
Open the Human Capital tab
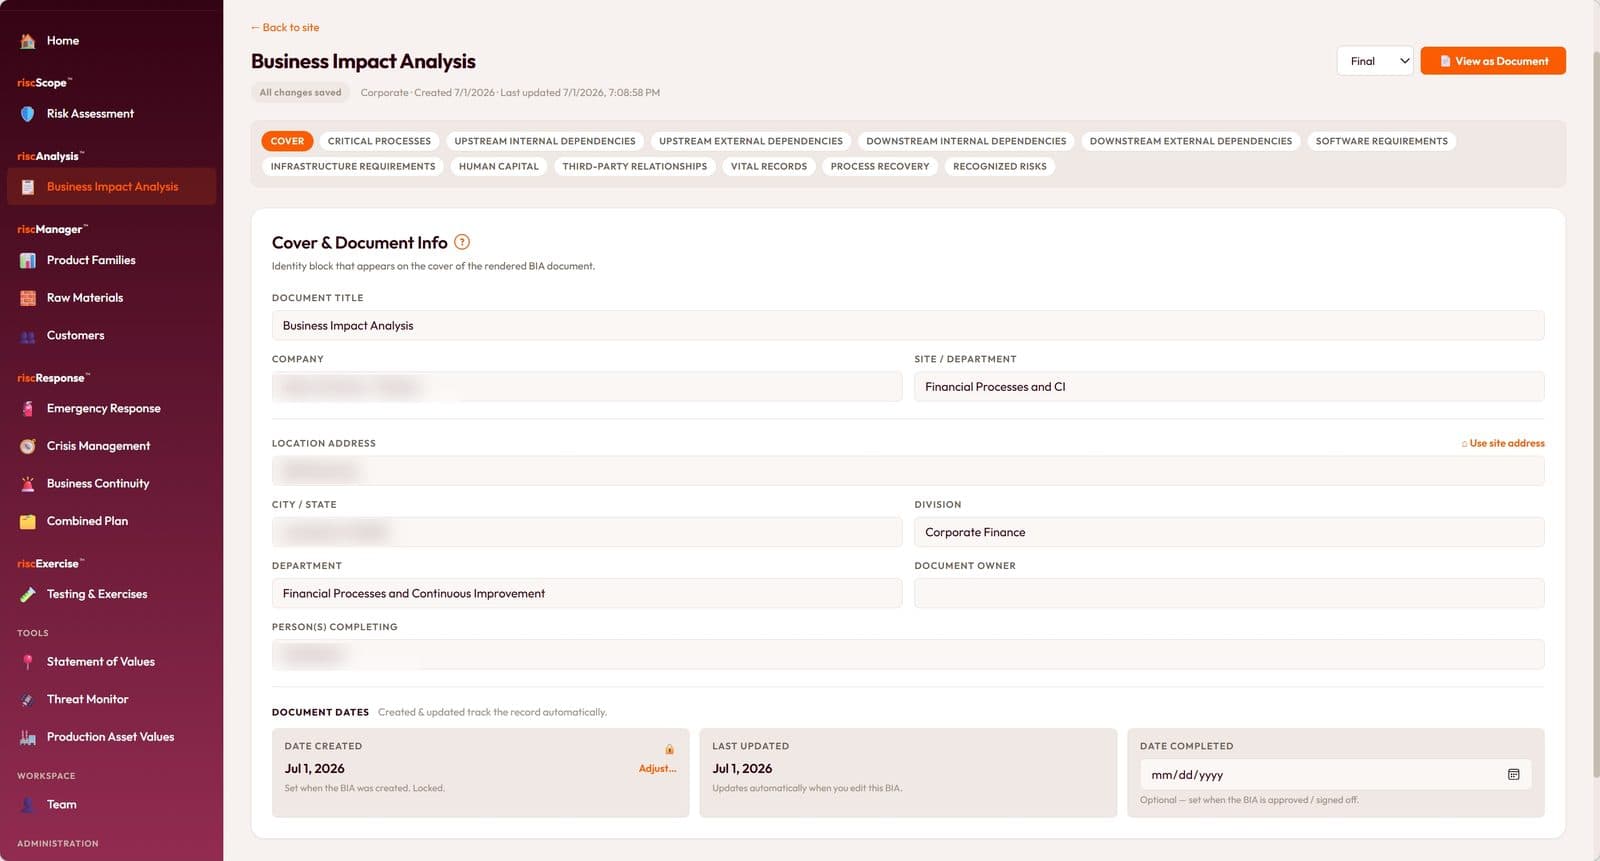pos(498,166)
